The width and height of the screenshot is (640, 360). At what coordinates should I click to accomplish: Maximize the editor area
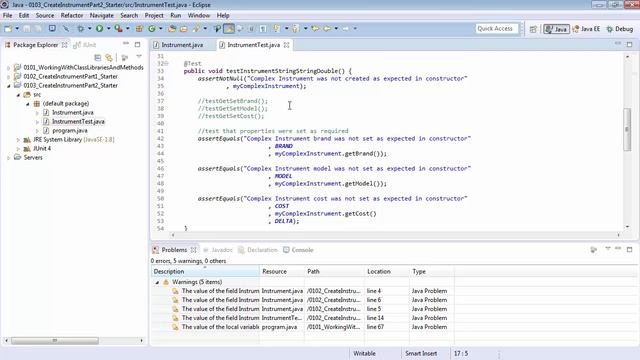pos(629,44)
